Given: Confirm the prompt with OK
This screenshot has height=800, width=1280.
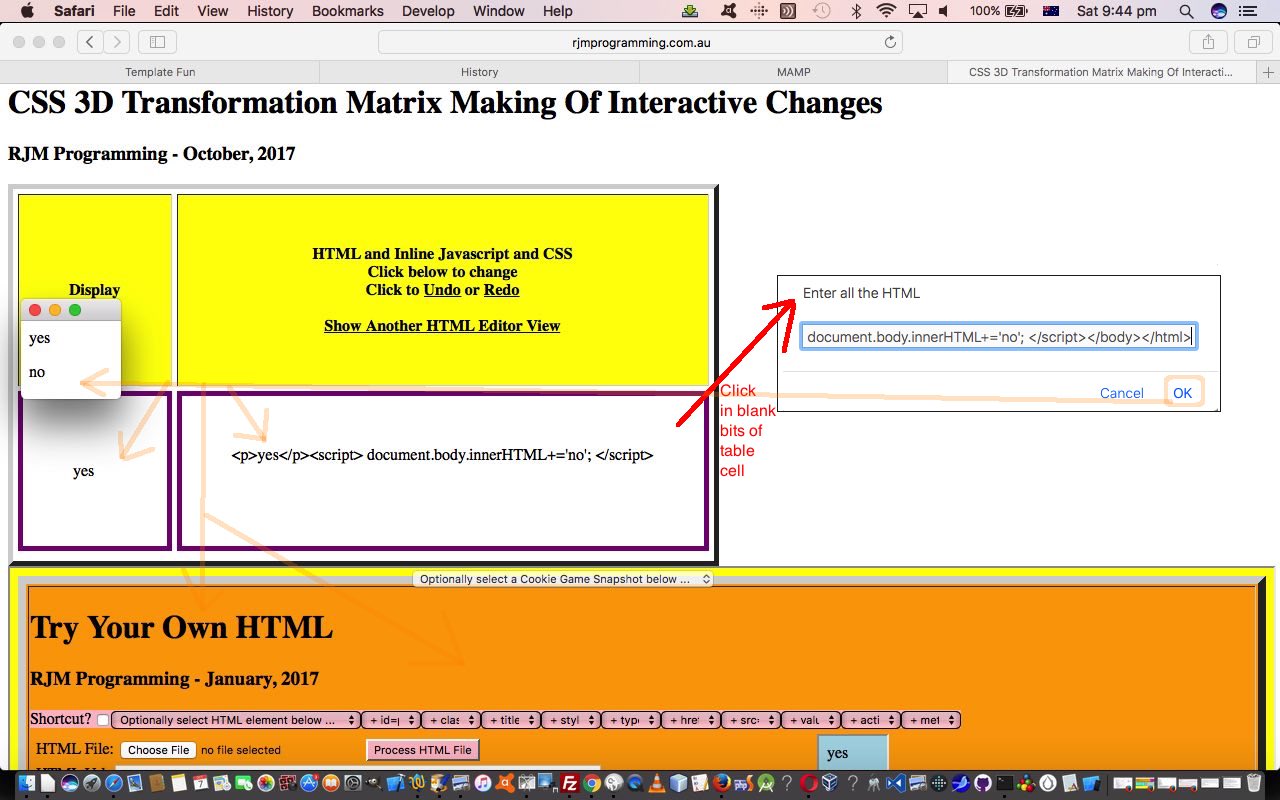Looking at the screenshot, I should pos(1183,393).
